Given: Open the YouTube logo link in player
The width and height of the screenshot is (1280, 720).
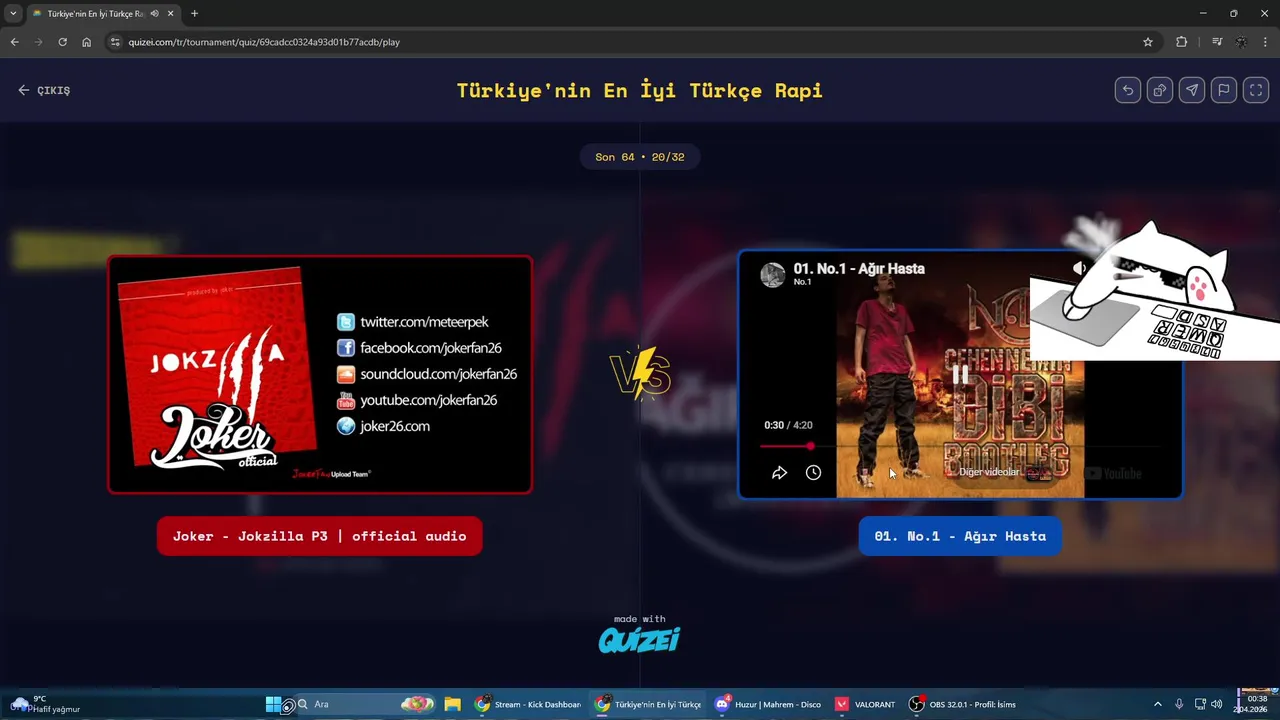Looking at the screenshot, I should click(x=1113, y=474).
